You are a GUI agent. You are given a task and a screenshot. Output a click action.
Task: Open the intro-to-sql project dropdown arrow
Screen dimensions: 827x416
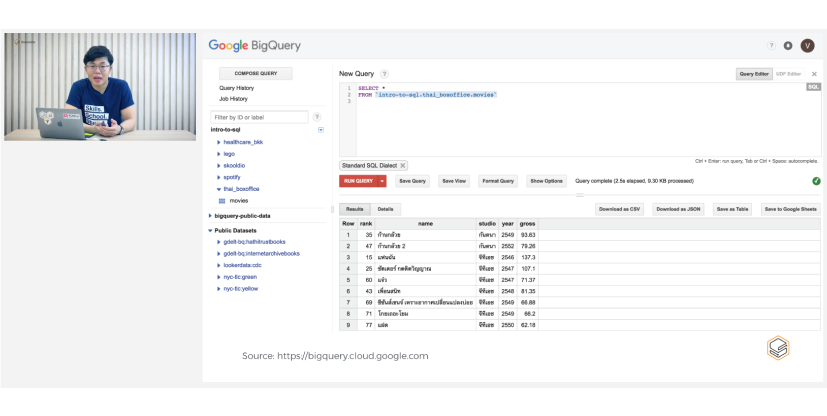[321, 130]
